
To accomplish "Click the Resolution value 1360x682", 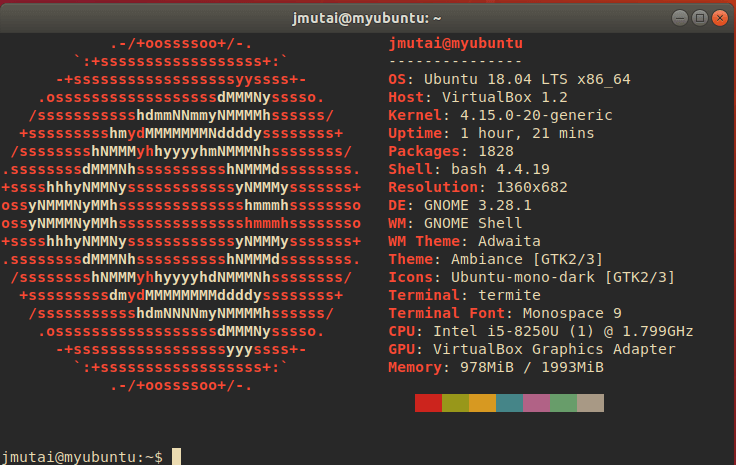I will (x=532, y=187).
